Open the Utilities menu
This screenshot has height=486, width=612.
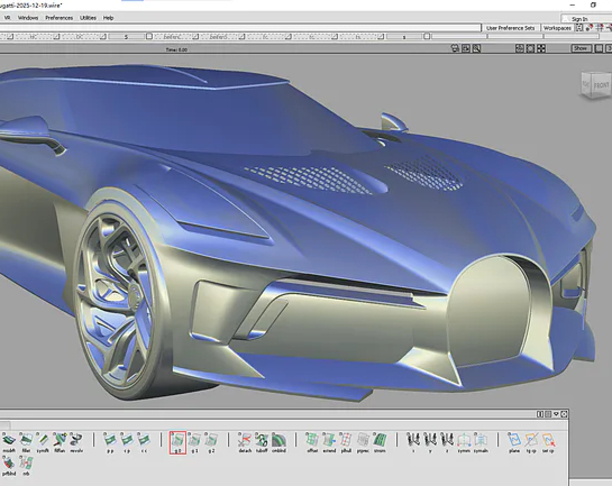pos(88,17)
